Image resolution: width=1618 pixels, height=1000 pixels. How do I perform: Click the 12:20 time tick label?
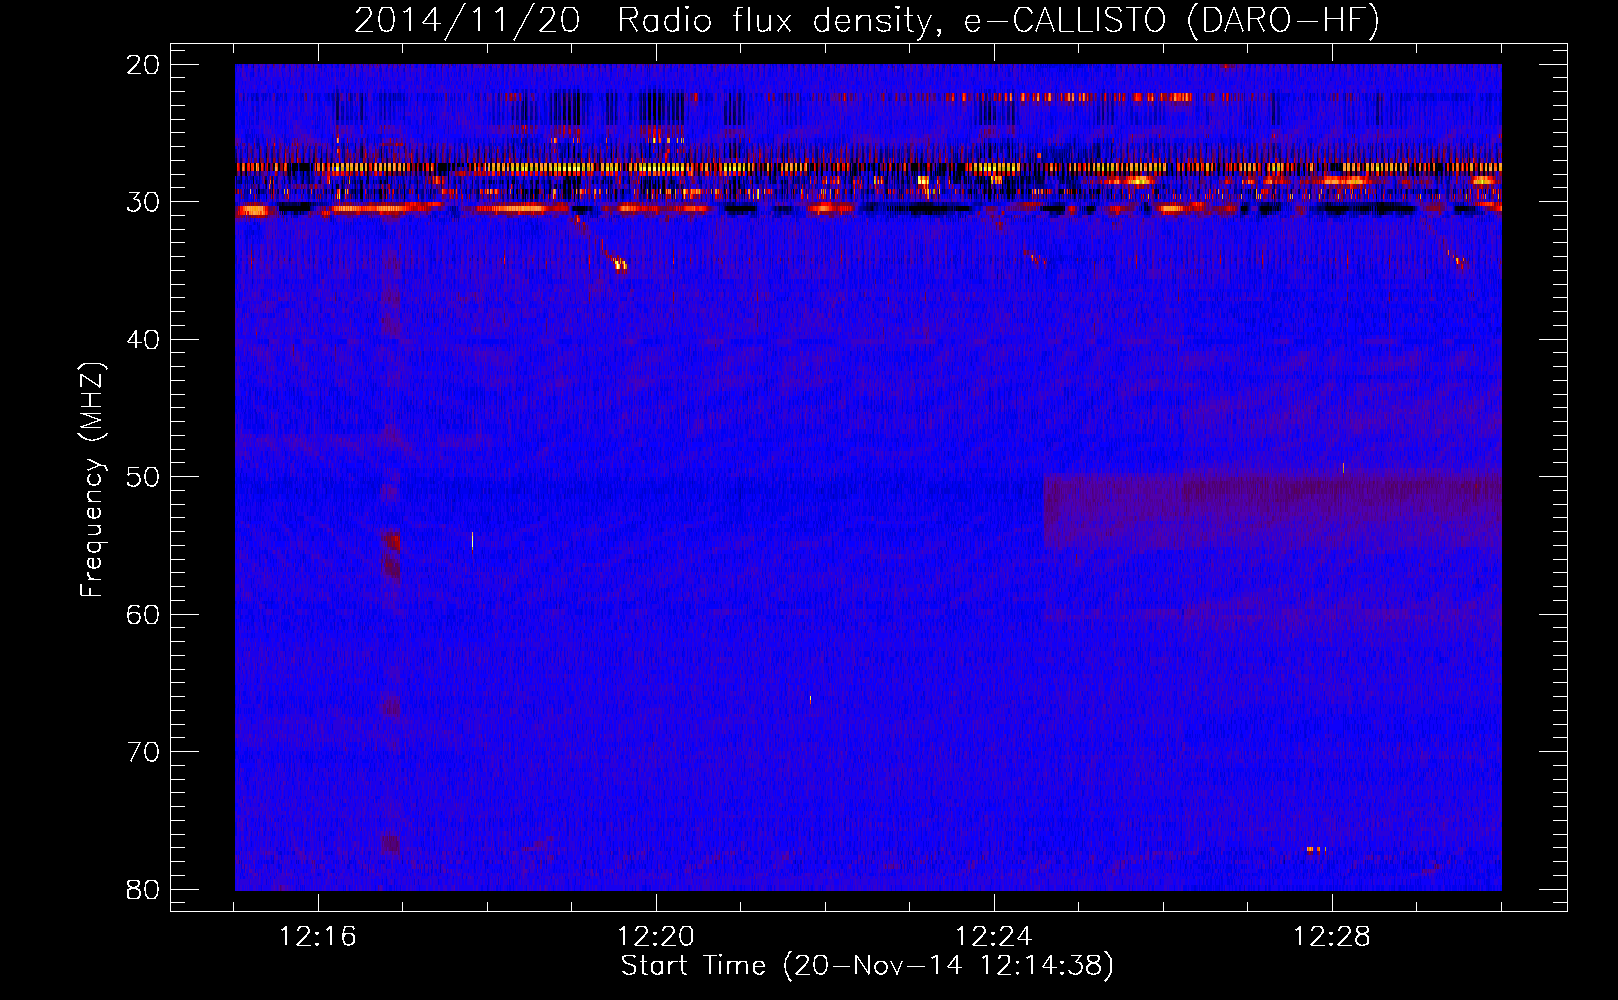[656, 937]
